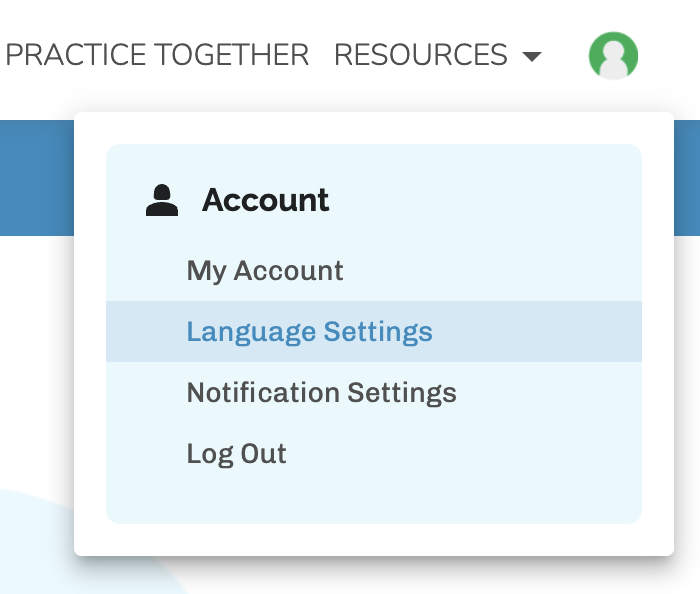
Task: Log Out of the account
Action: 236,454
